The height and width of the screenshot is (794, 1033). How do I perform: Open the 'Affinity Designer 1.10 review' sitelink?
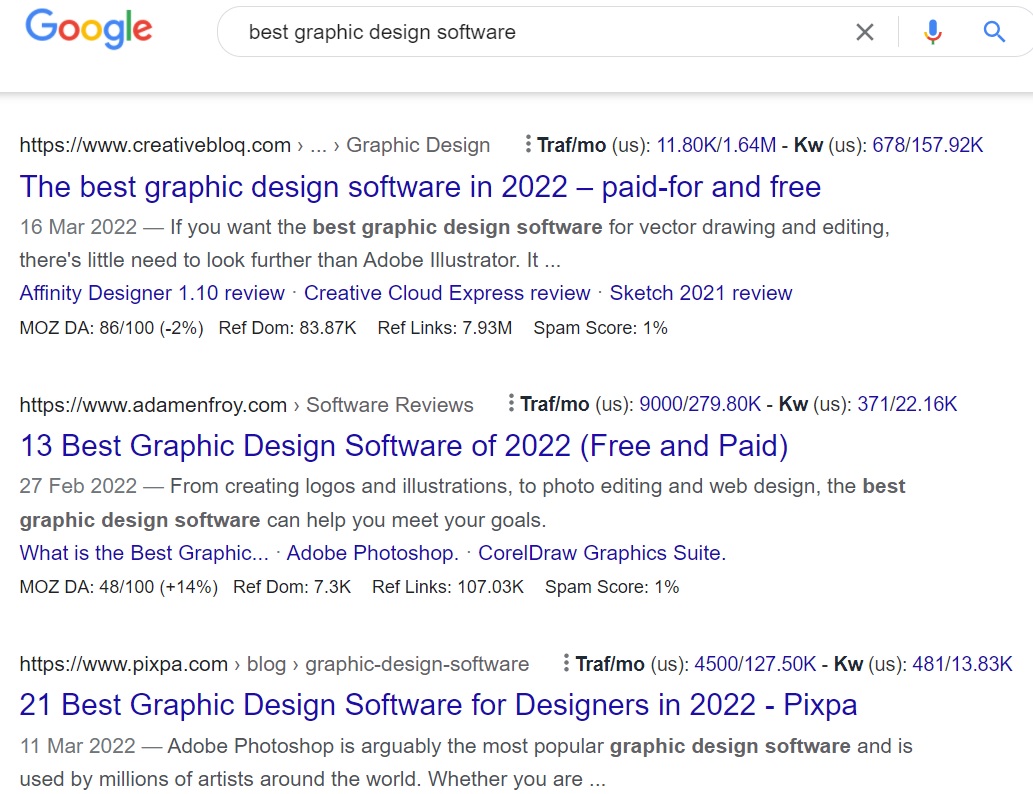point(152,293)
